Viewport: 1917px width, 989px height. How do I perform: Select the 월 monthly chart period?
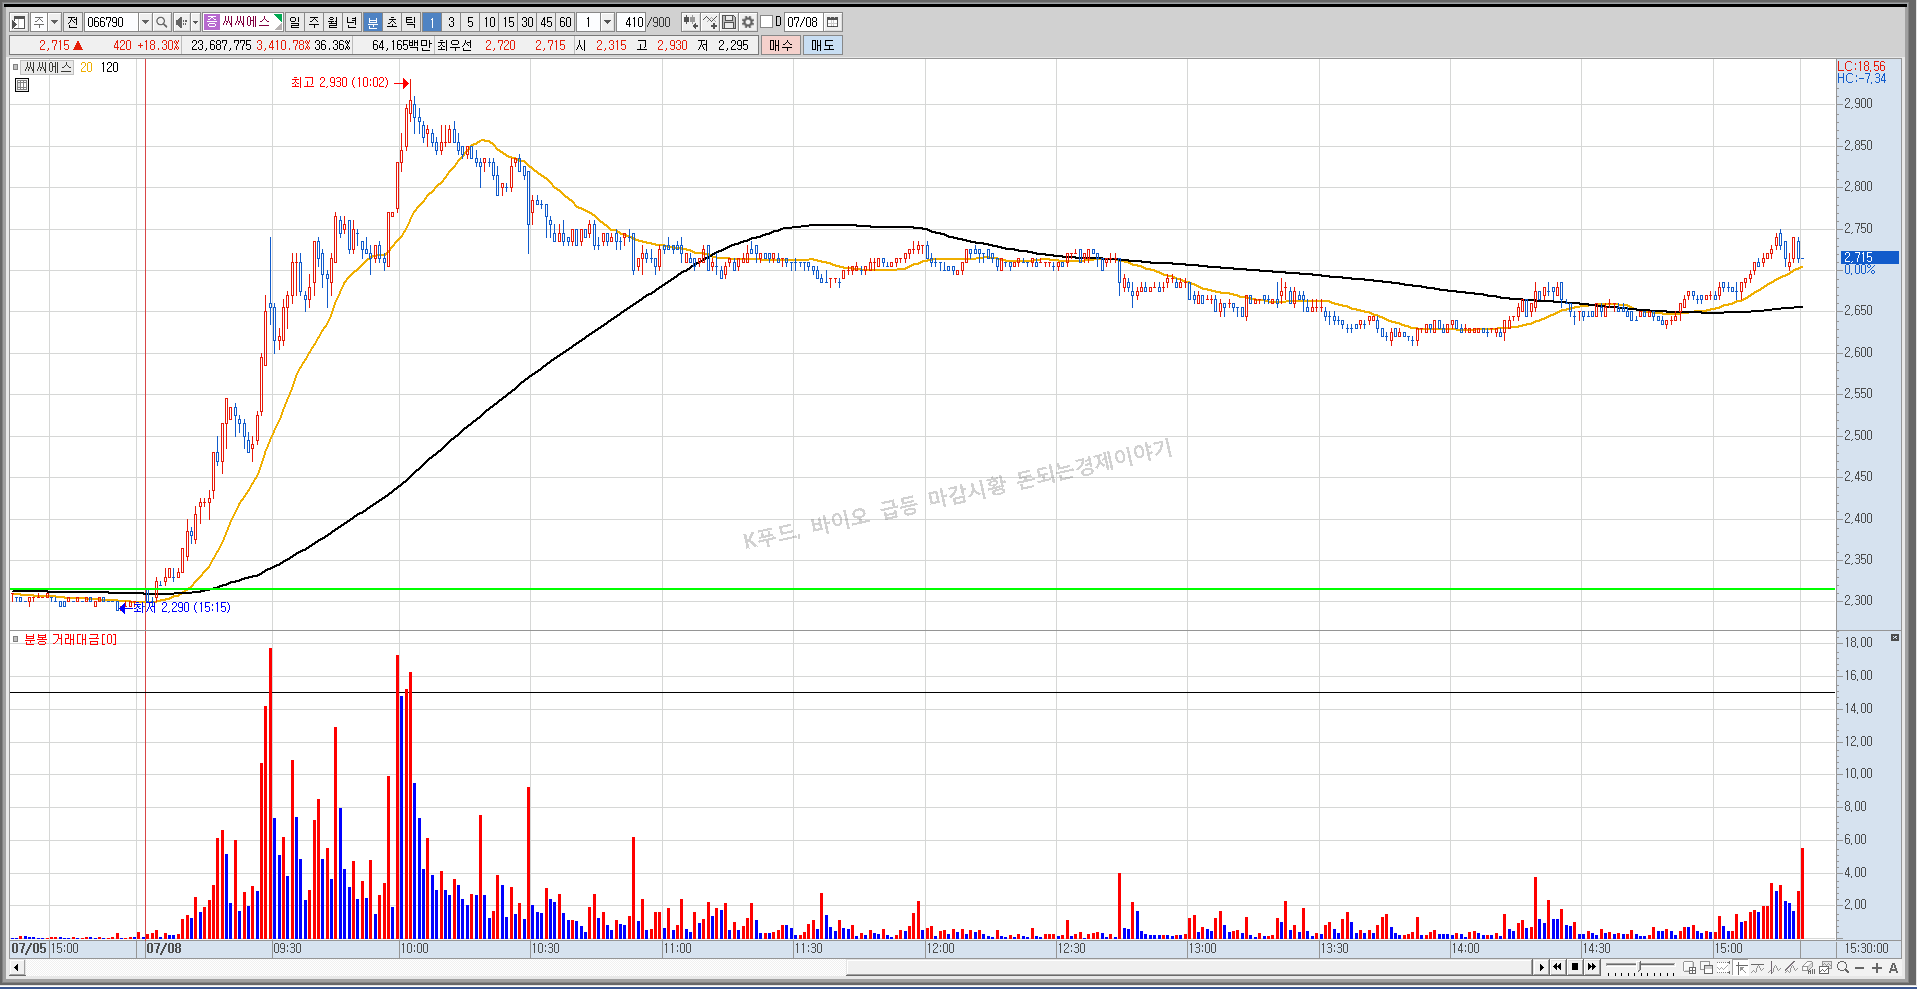332,22
